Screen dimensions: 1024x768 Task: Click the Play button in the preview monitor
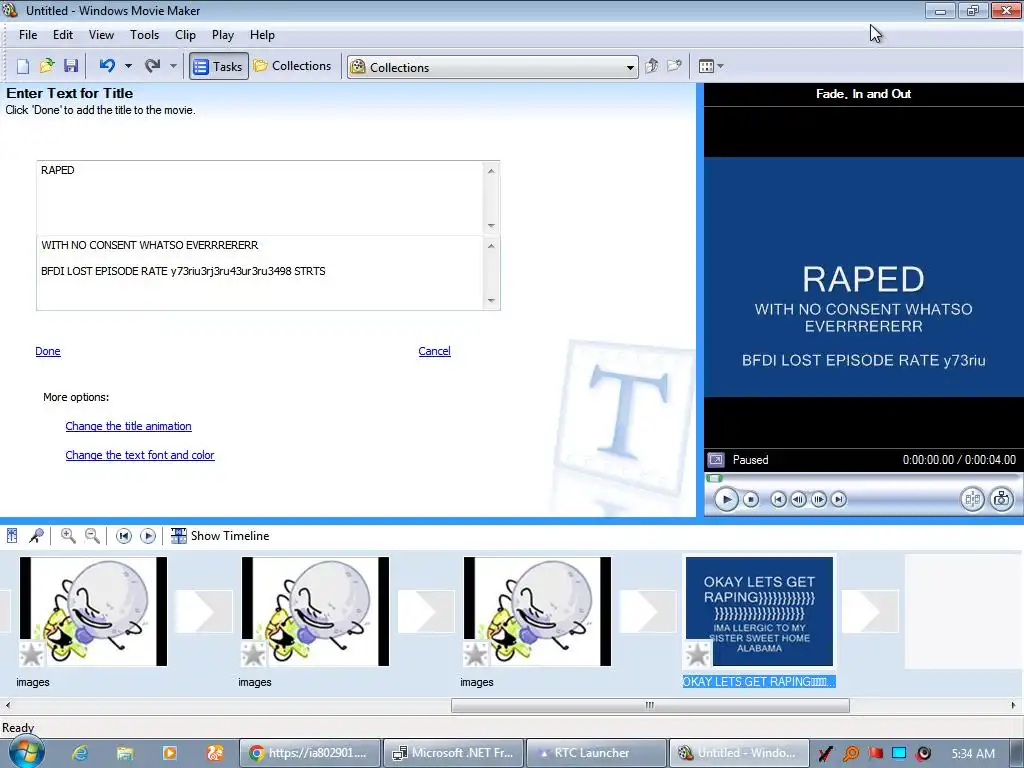[726, 500]
